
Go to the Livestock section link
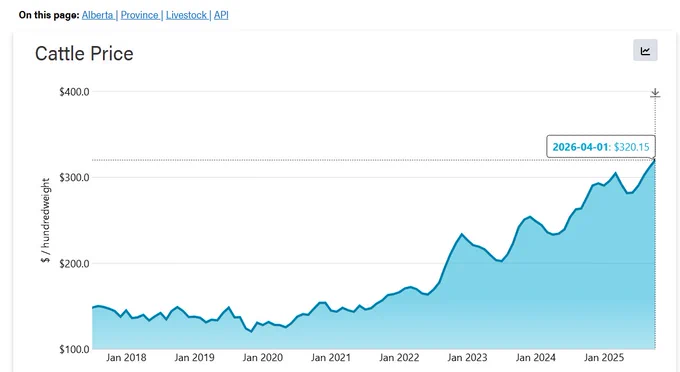(186, 15)
